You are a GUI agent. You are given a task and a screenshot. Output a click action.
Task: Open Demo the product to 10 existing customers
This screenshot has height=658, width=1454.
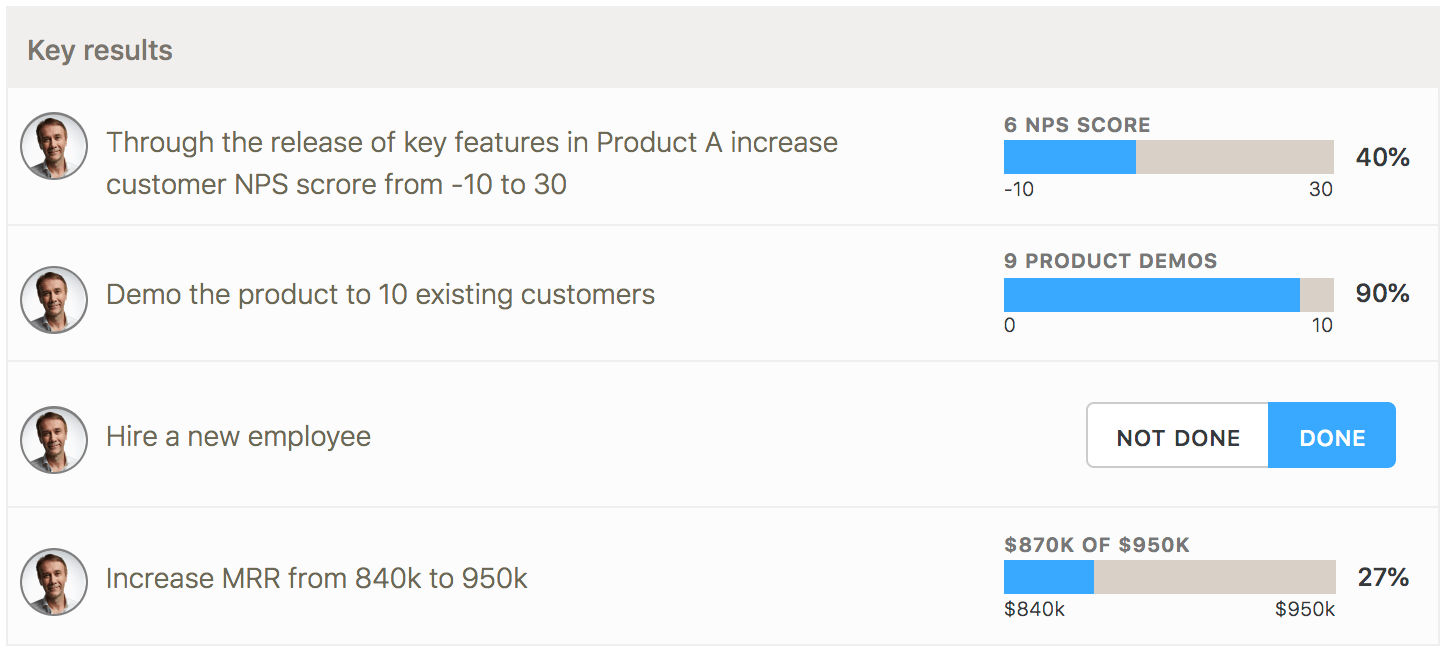pyautogui.click(x=381, y=295)
